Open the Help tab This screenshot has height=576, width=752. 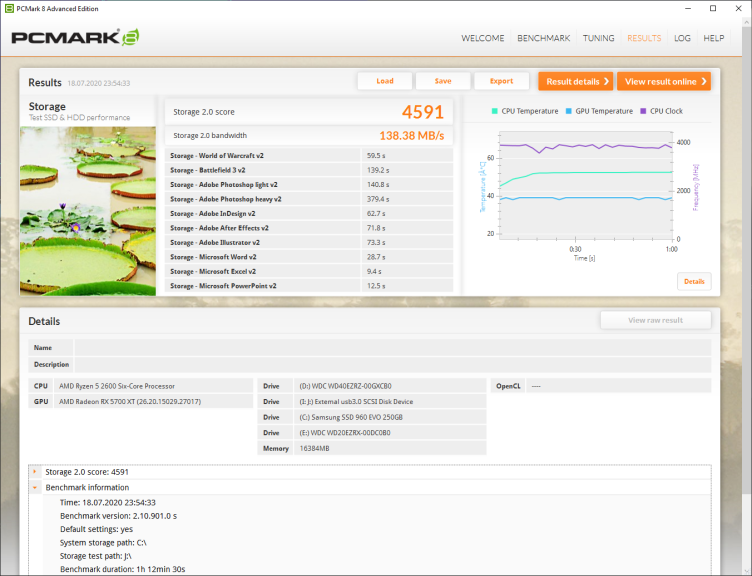[x=714, y=38]
